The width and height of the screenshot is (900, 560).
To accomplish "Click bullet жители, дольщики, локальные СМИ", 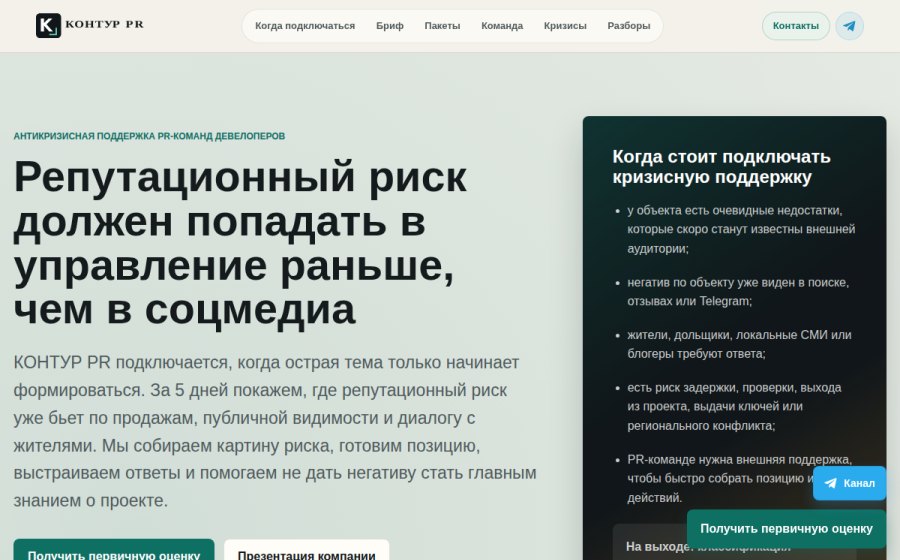I will click(x=739, y=344).
